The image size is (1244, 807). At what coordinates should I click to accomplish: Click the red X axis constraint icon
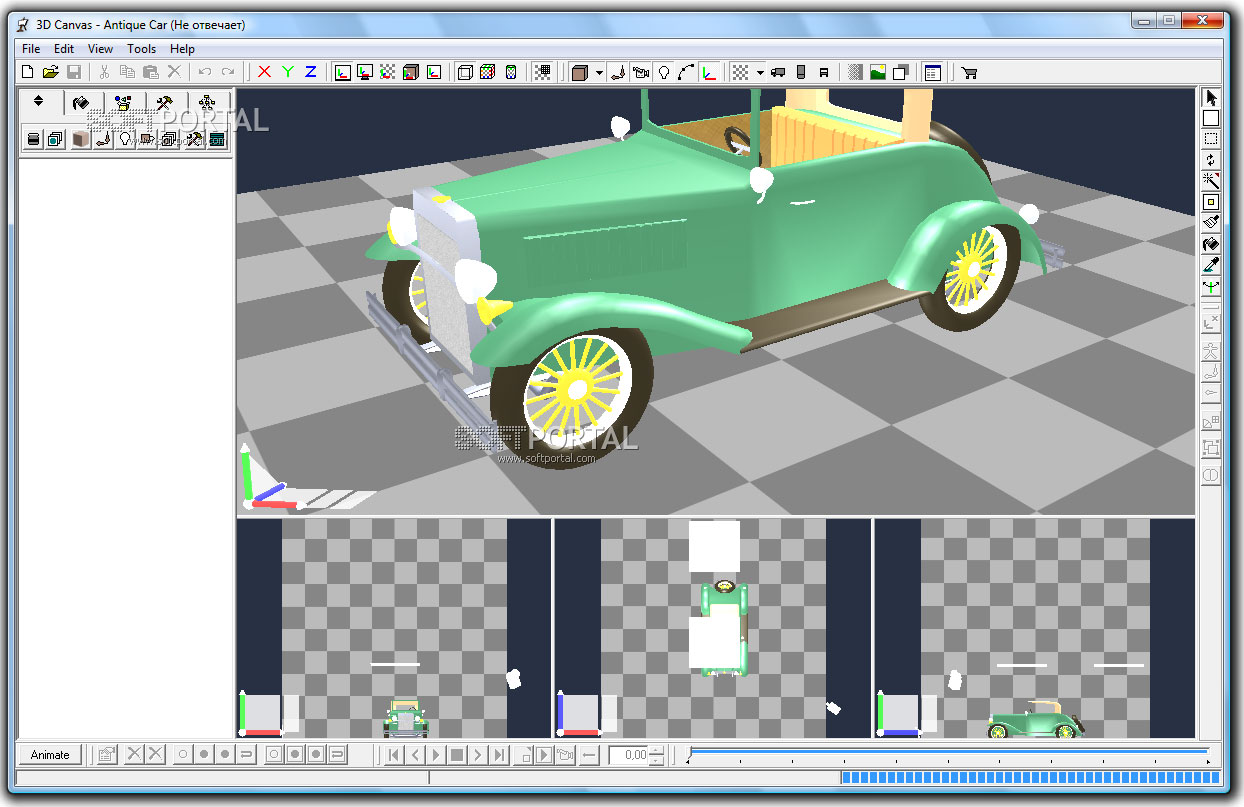coord(264,72)
